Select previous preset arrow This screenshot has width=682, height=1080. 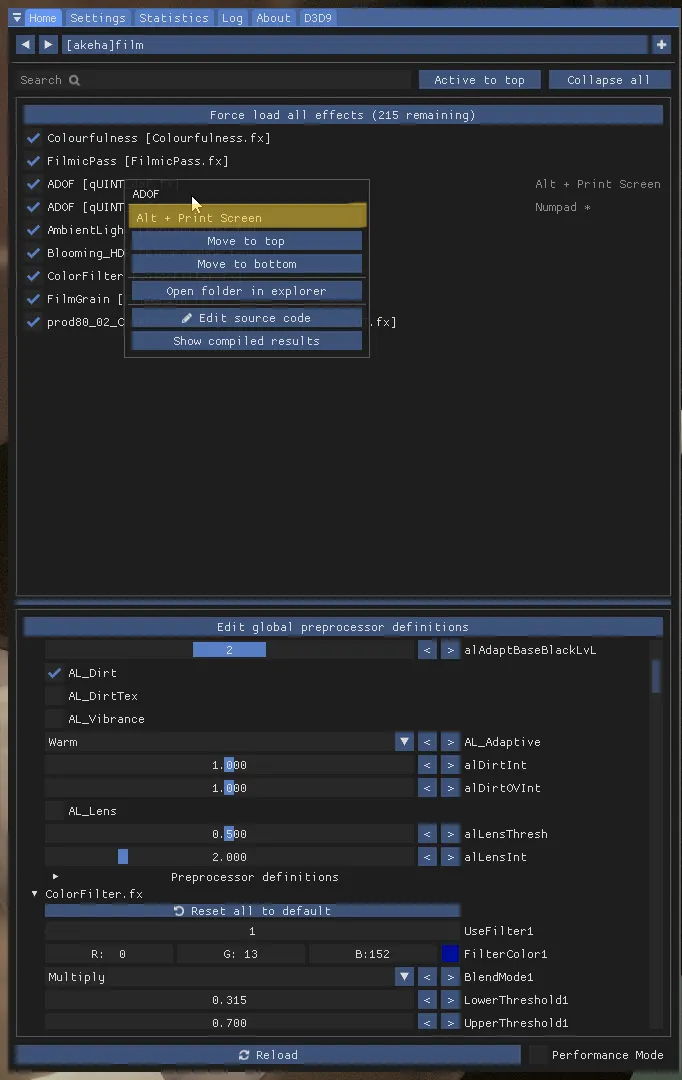[x=25, y=45]
